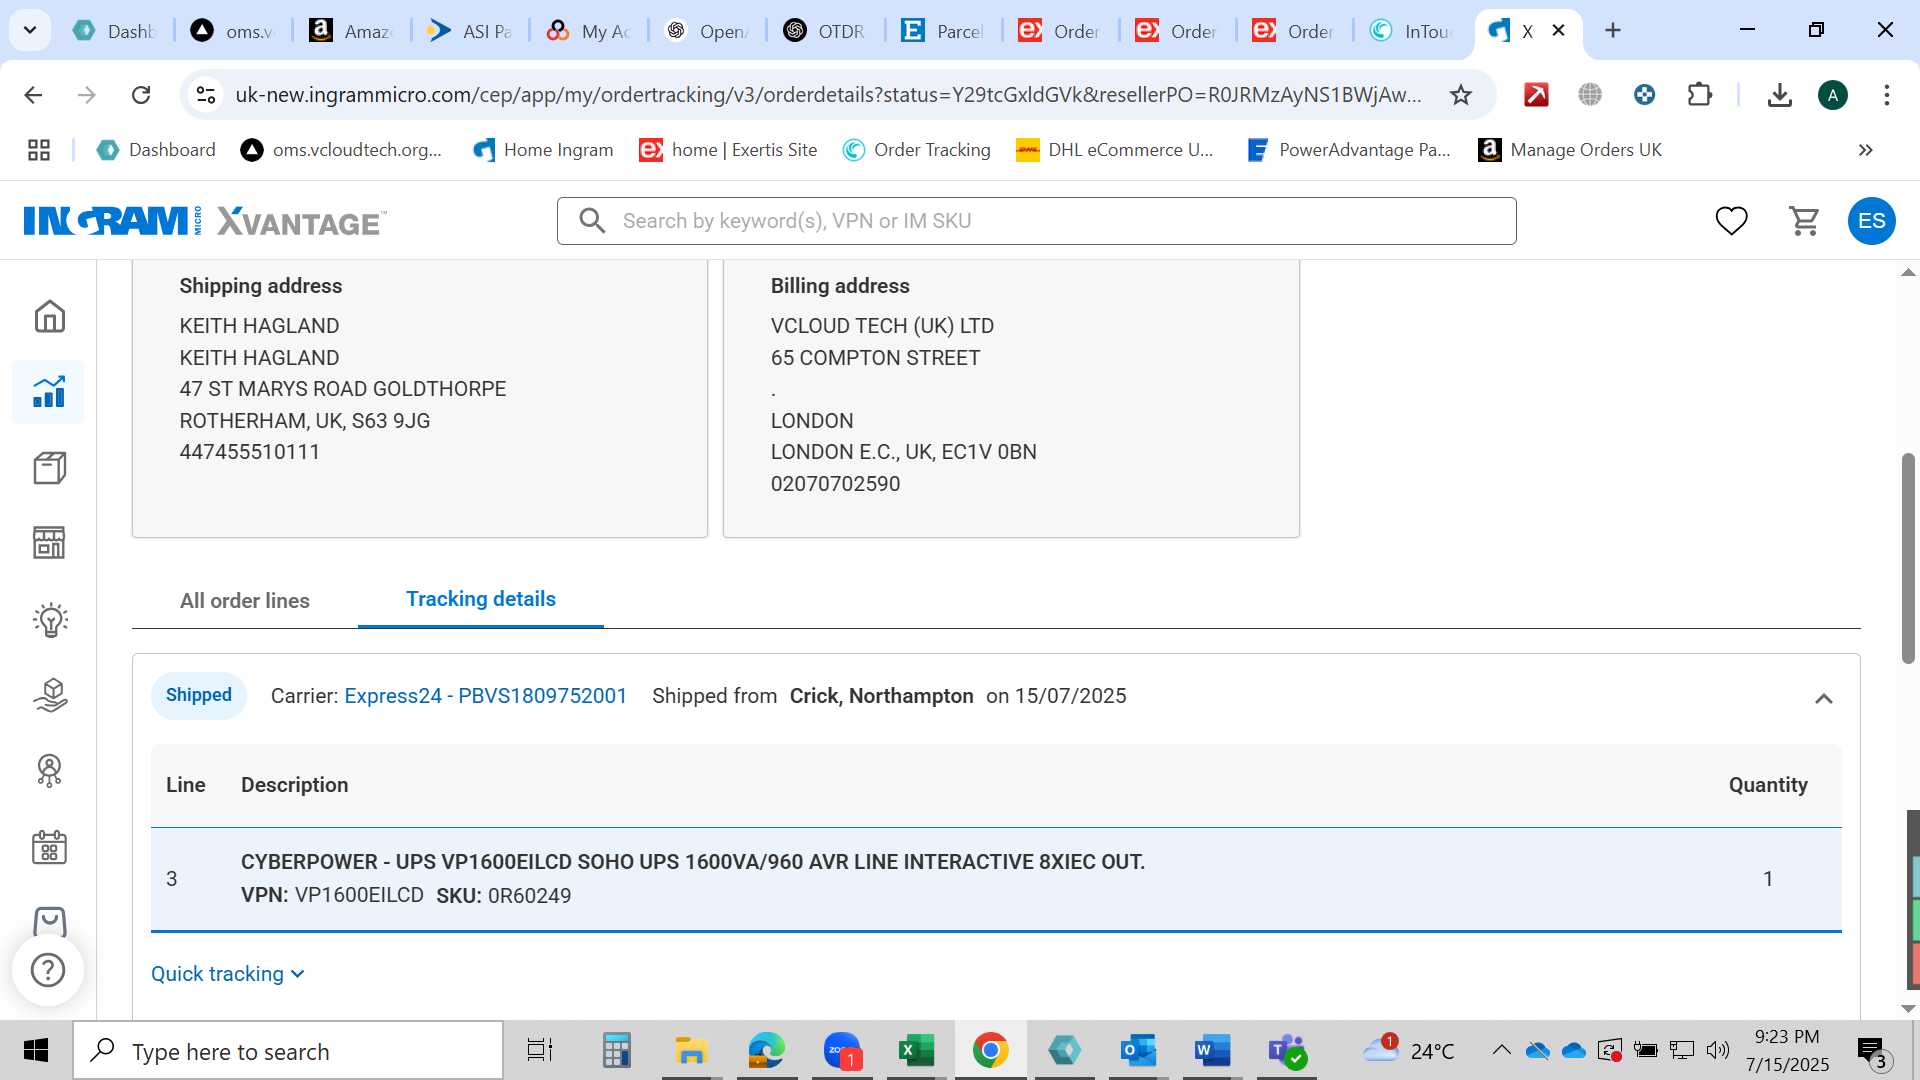Open the PowerAdvantage bookmark

(1349, 150)
